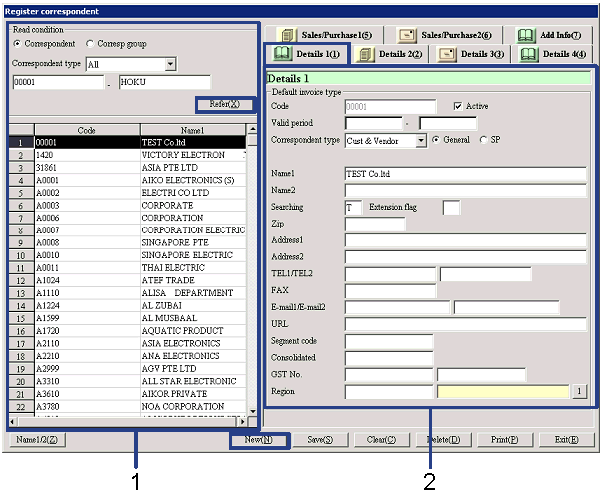Select the row ASIA PTE LTD

coord(127,168)
